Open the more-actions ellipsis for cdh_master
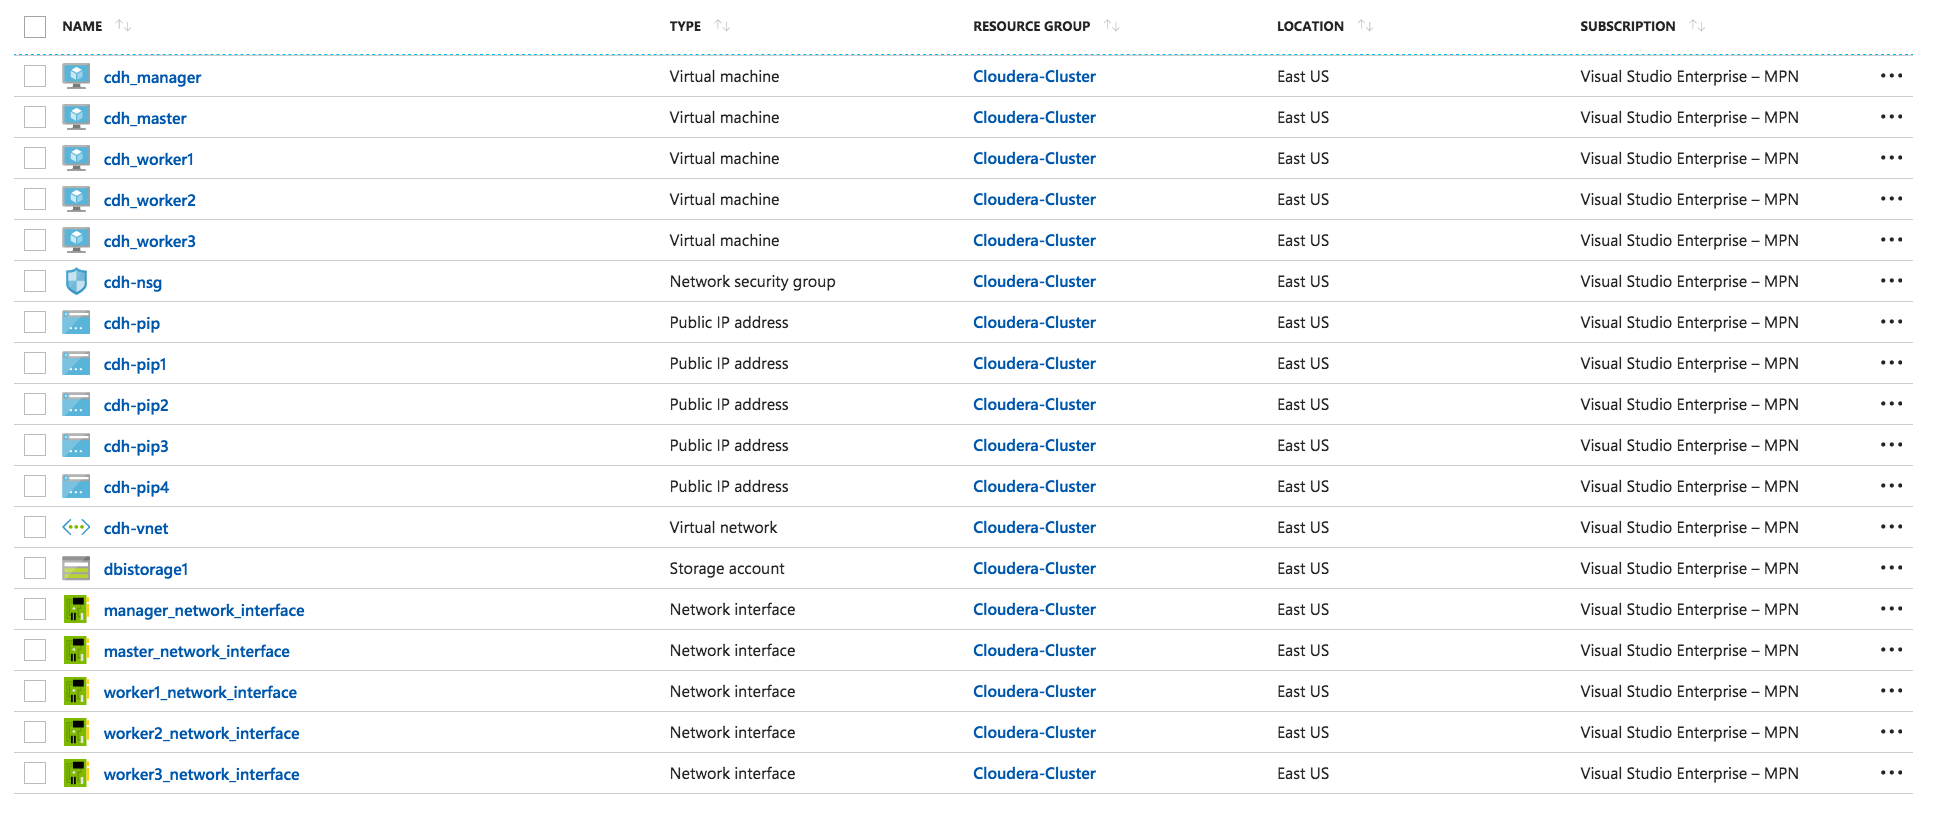Screen dimensions: 1940x820 coord(1891,117)
